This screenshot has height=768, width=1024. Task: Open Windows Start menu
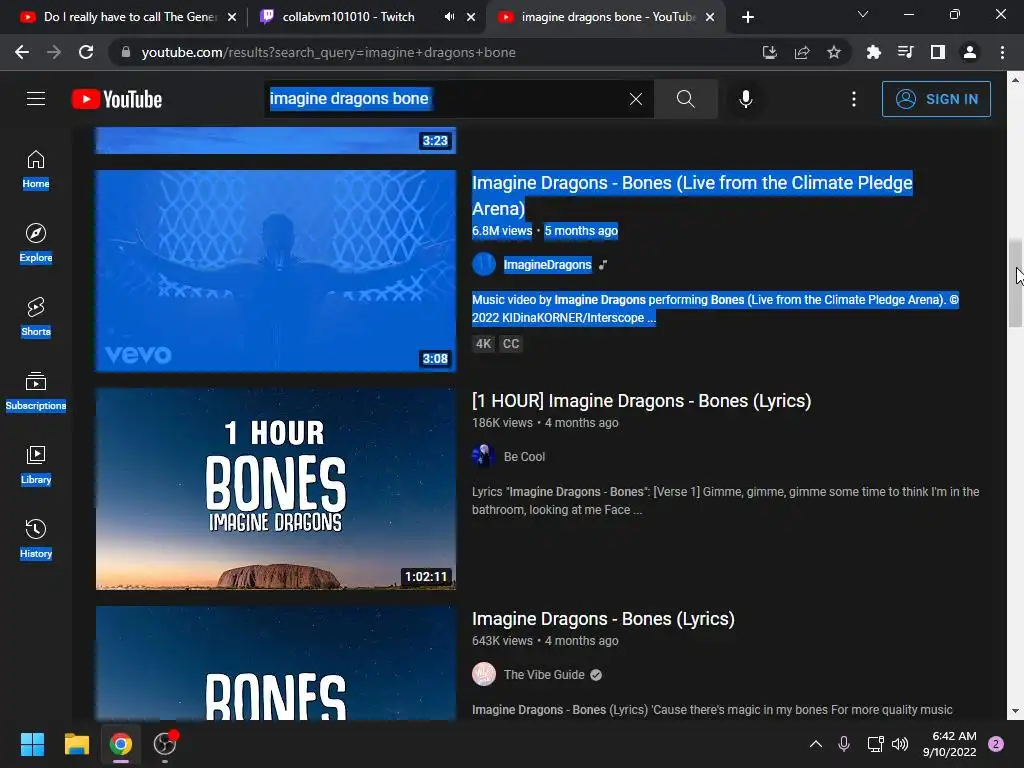(x=32, y=744)
